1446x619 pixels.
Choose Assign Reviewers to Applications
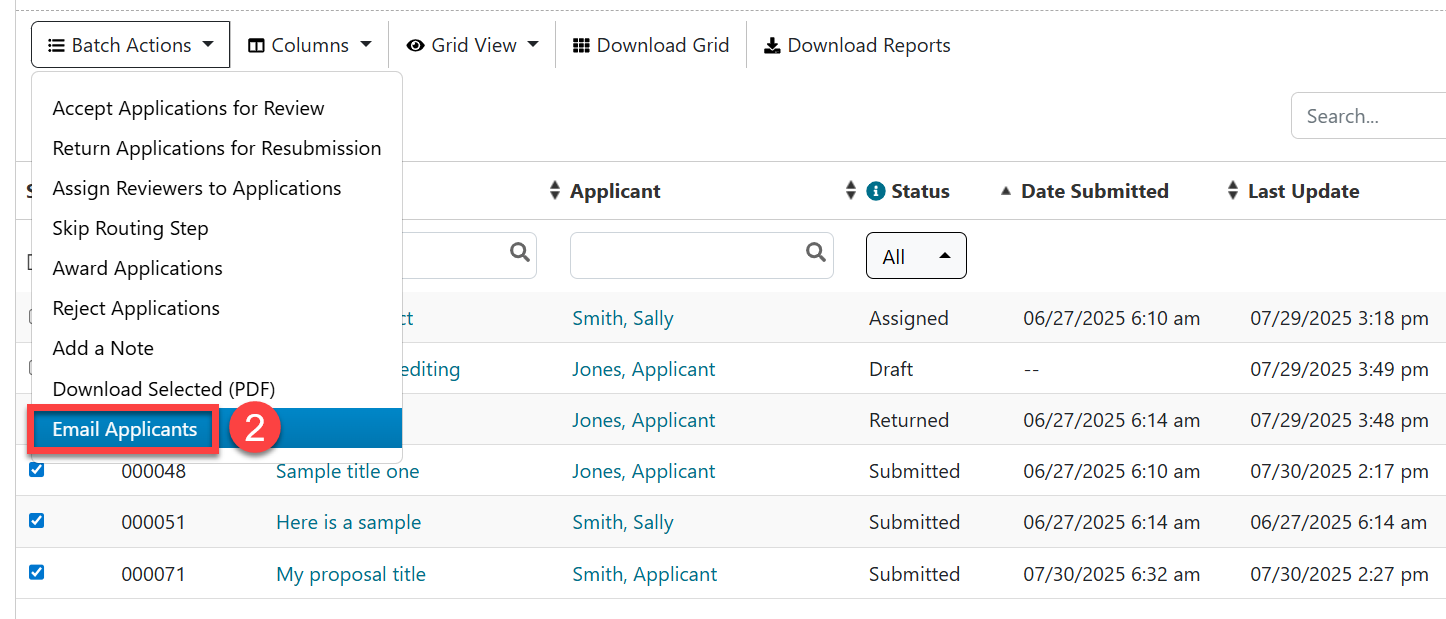pyautogui.click(x=217, y=188)
